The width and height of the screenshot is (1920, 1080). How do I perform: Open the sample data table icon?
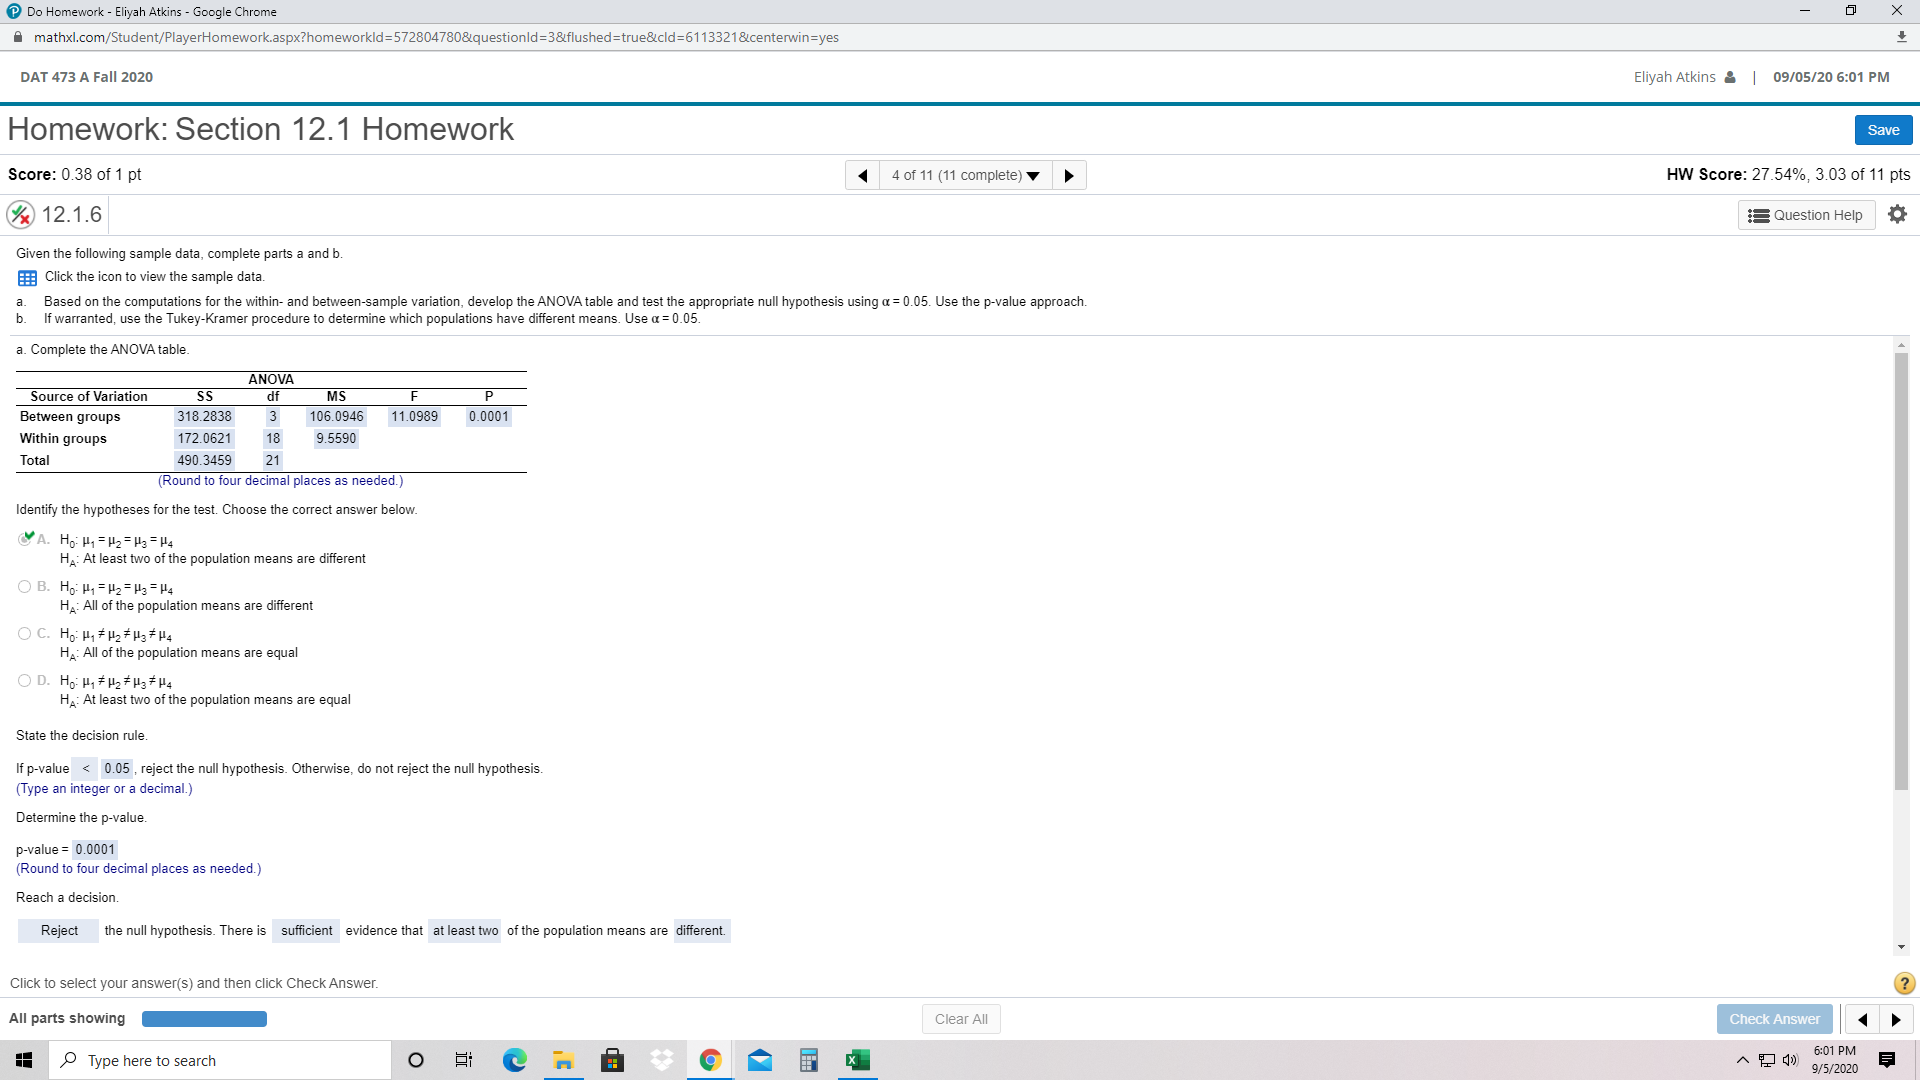[x=27, y=278]
